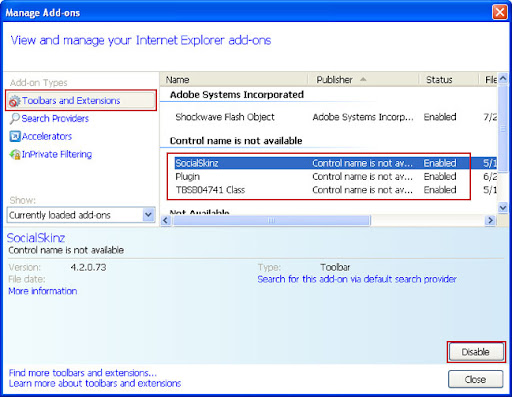Click the vertical scrollbar up arrow
Viewport: 512px width, 397px height.
[503, 79]
